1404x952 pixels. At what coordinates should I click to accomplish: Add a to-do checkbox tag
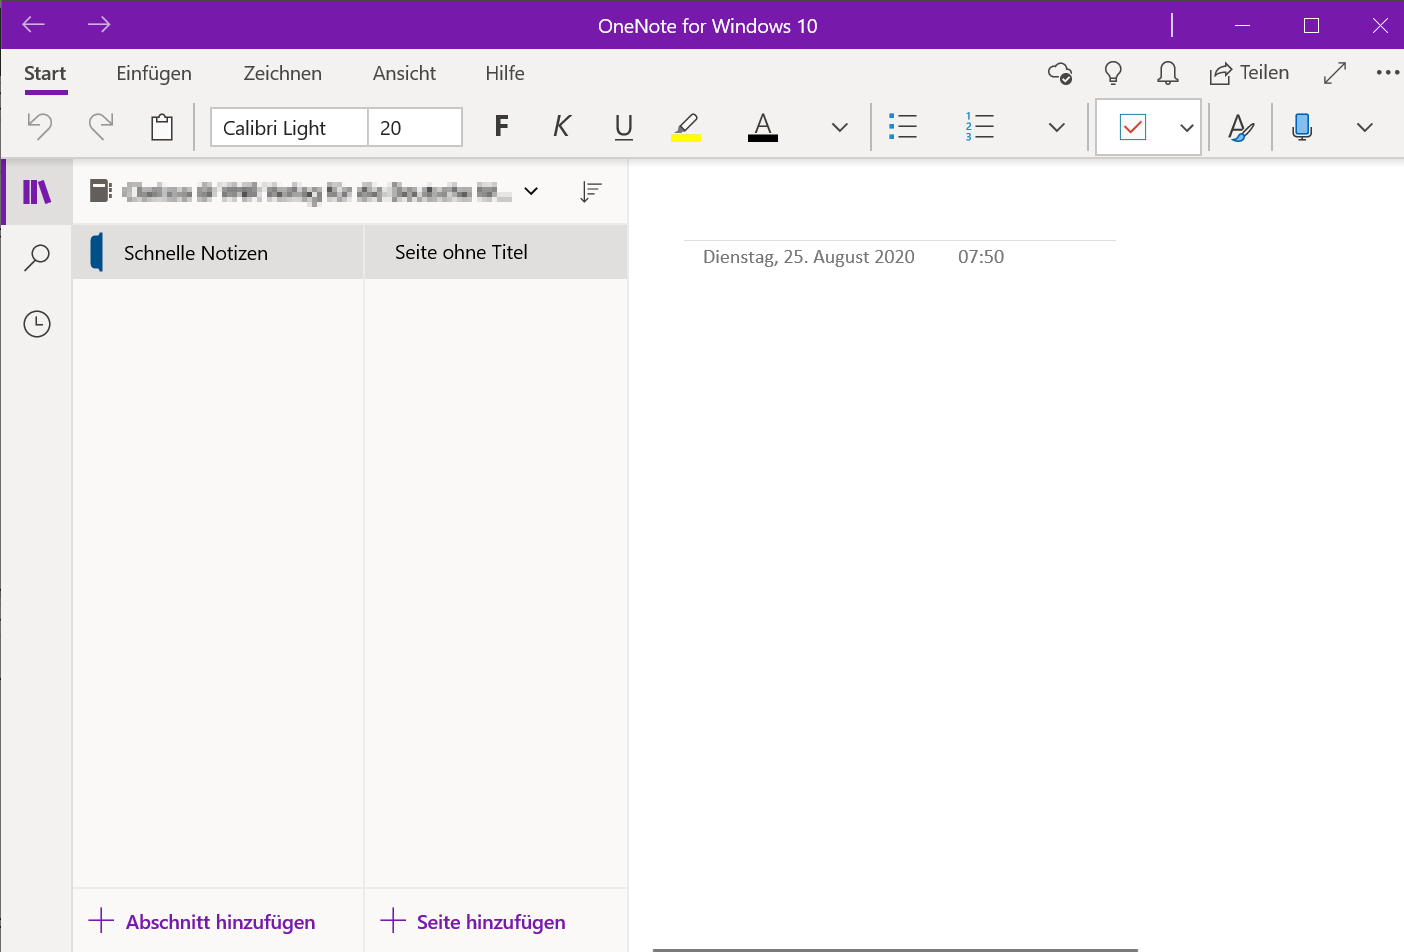pyautogui.click(x=1133, y=127)
